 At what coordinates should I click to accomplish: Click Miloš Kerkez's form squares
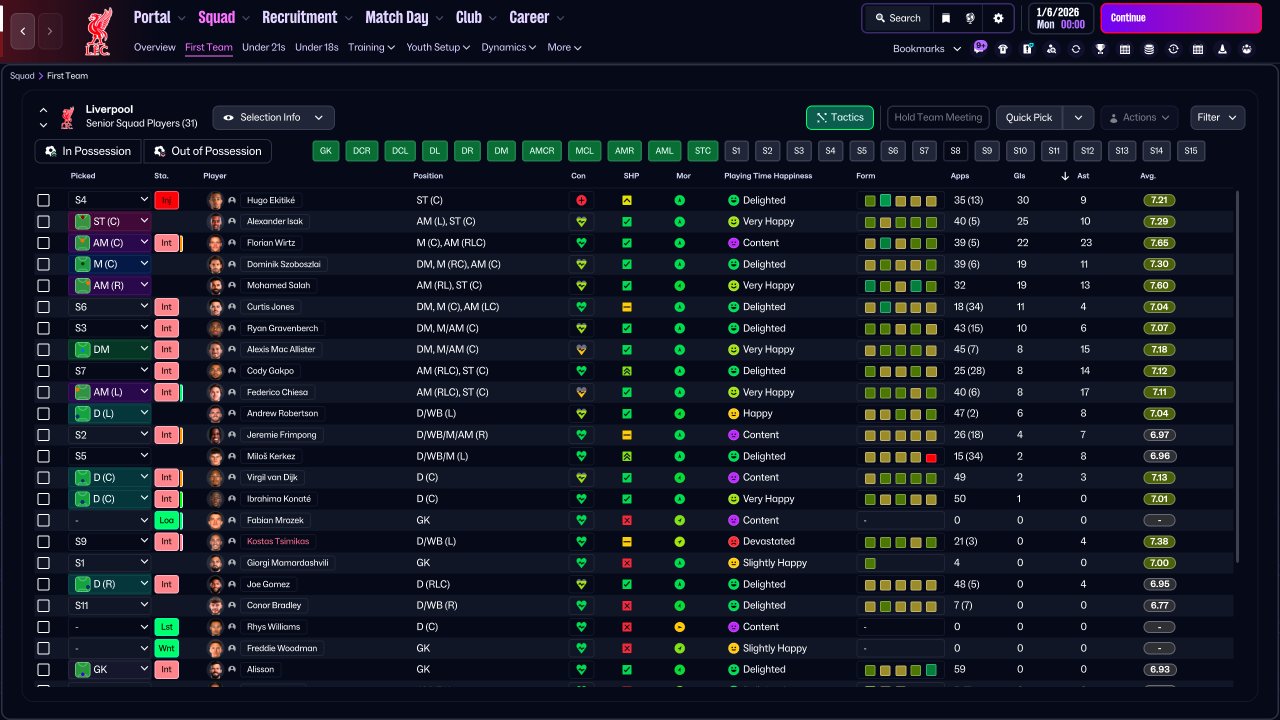pos(901,456)
